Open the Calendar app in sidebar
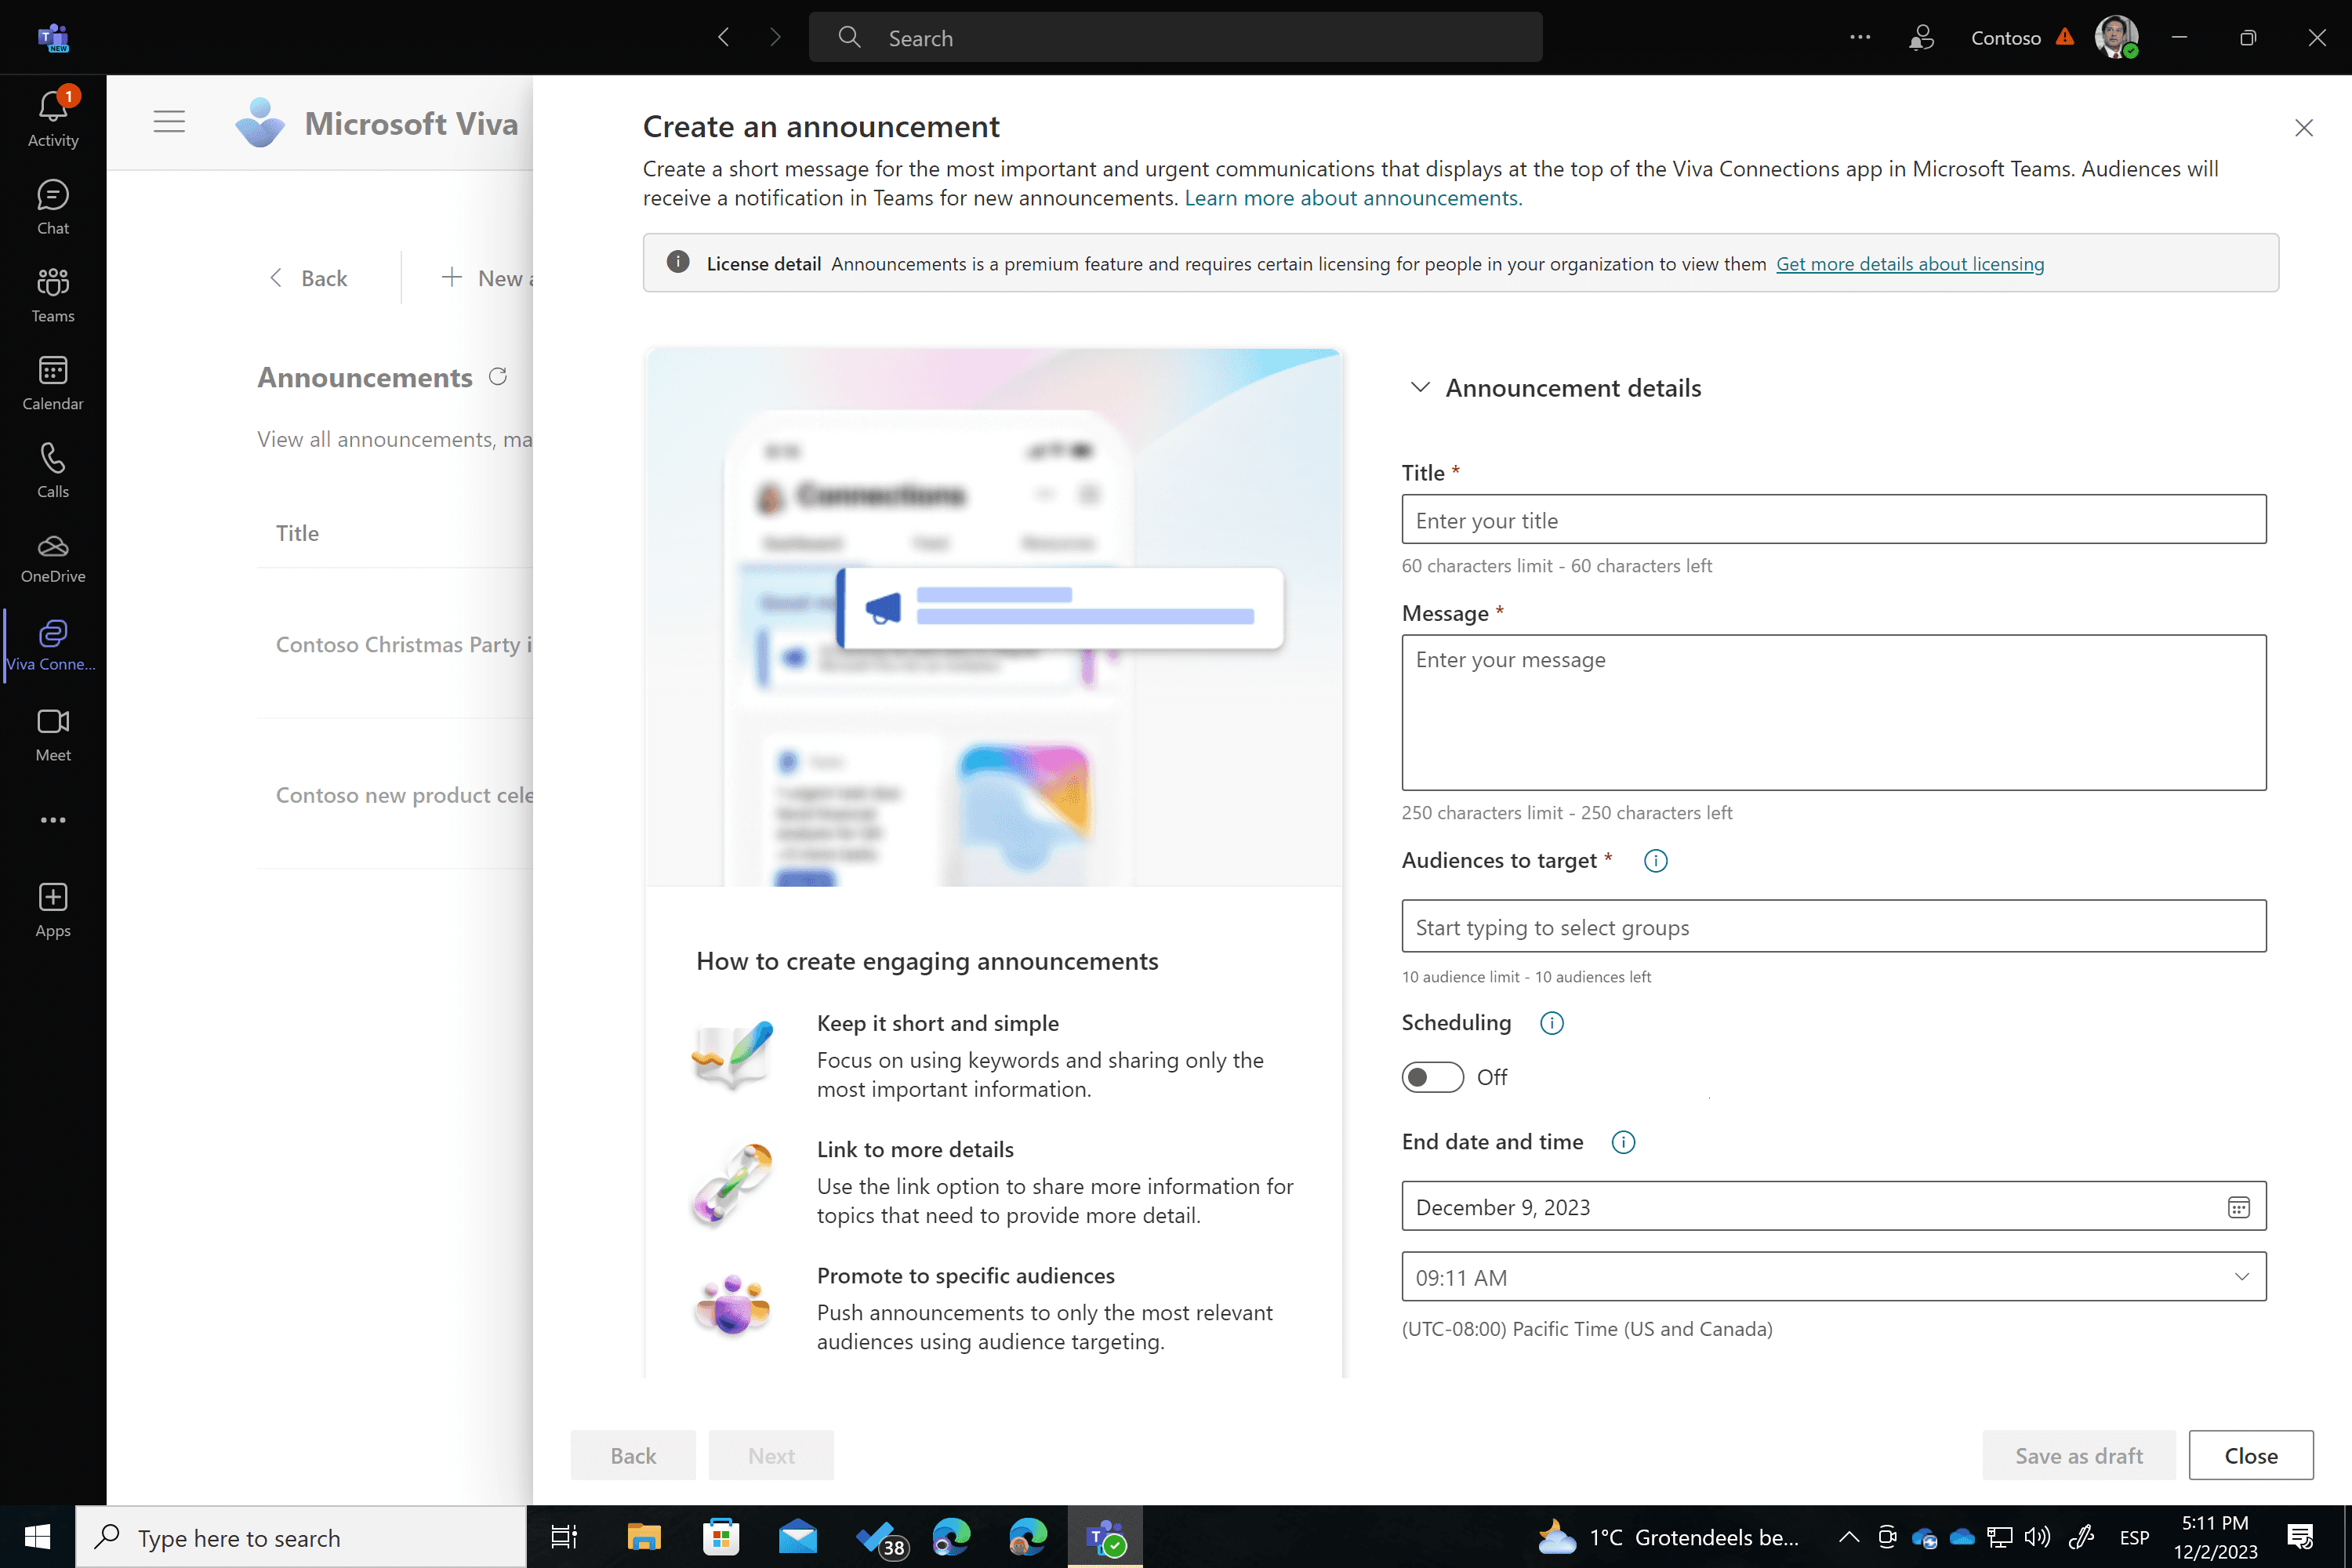 click(x=53, y=383)
